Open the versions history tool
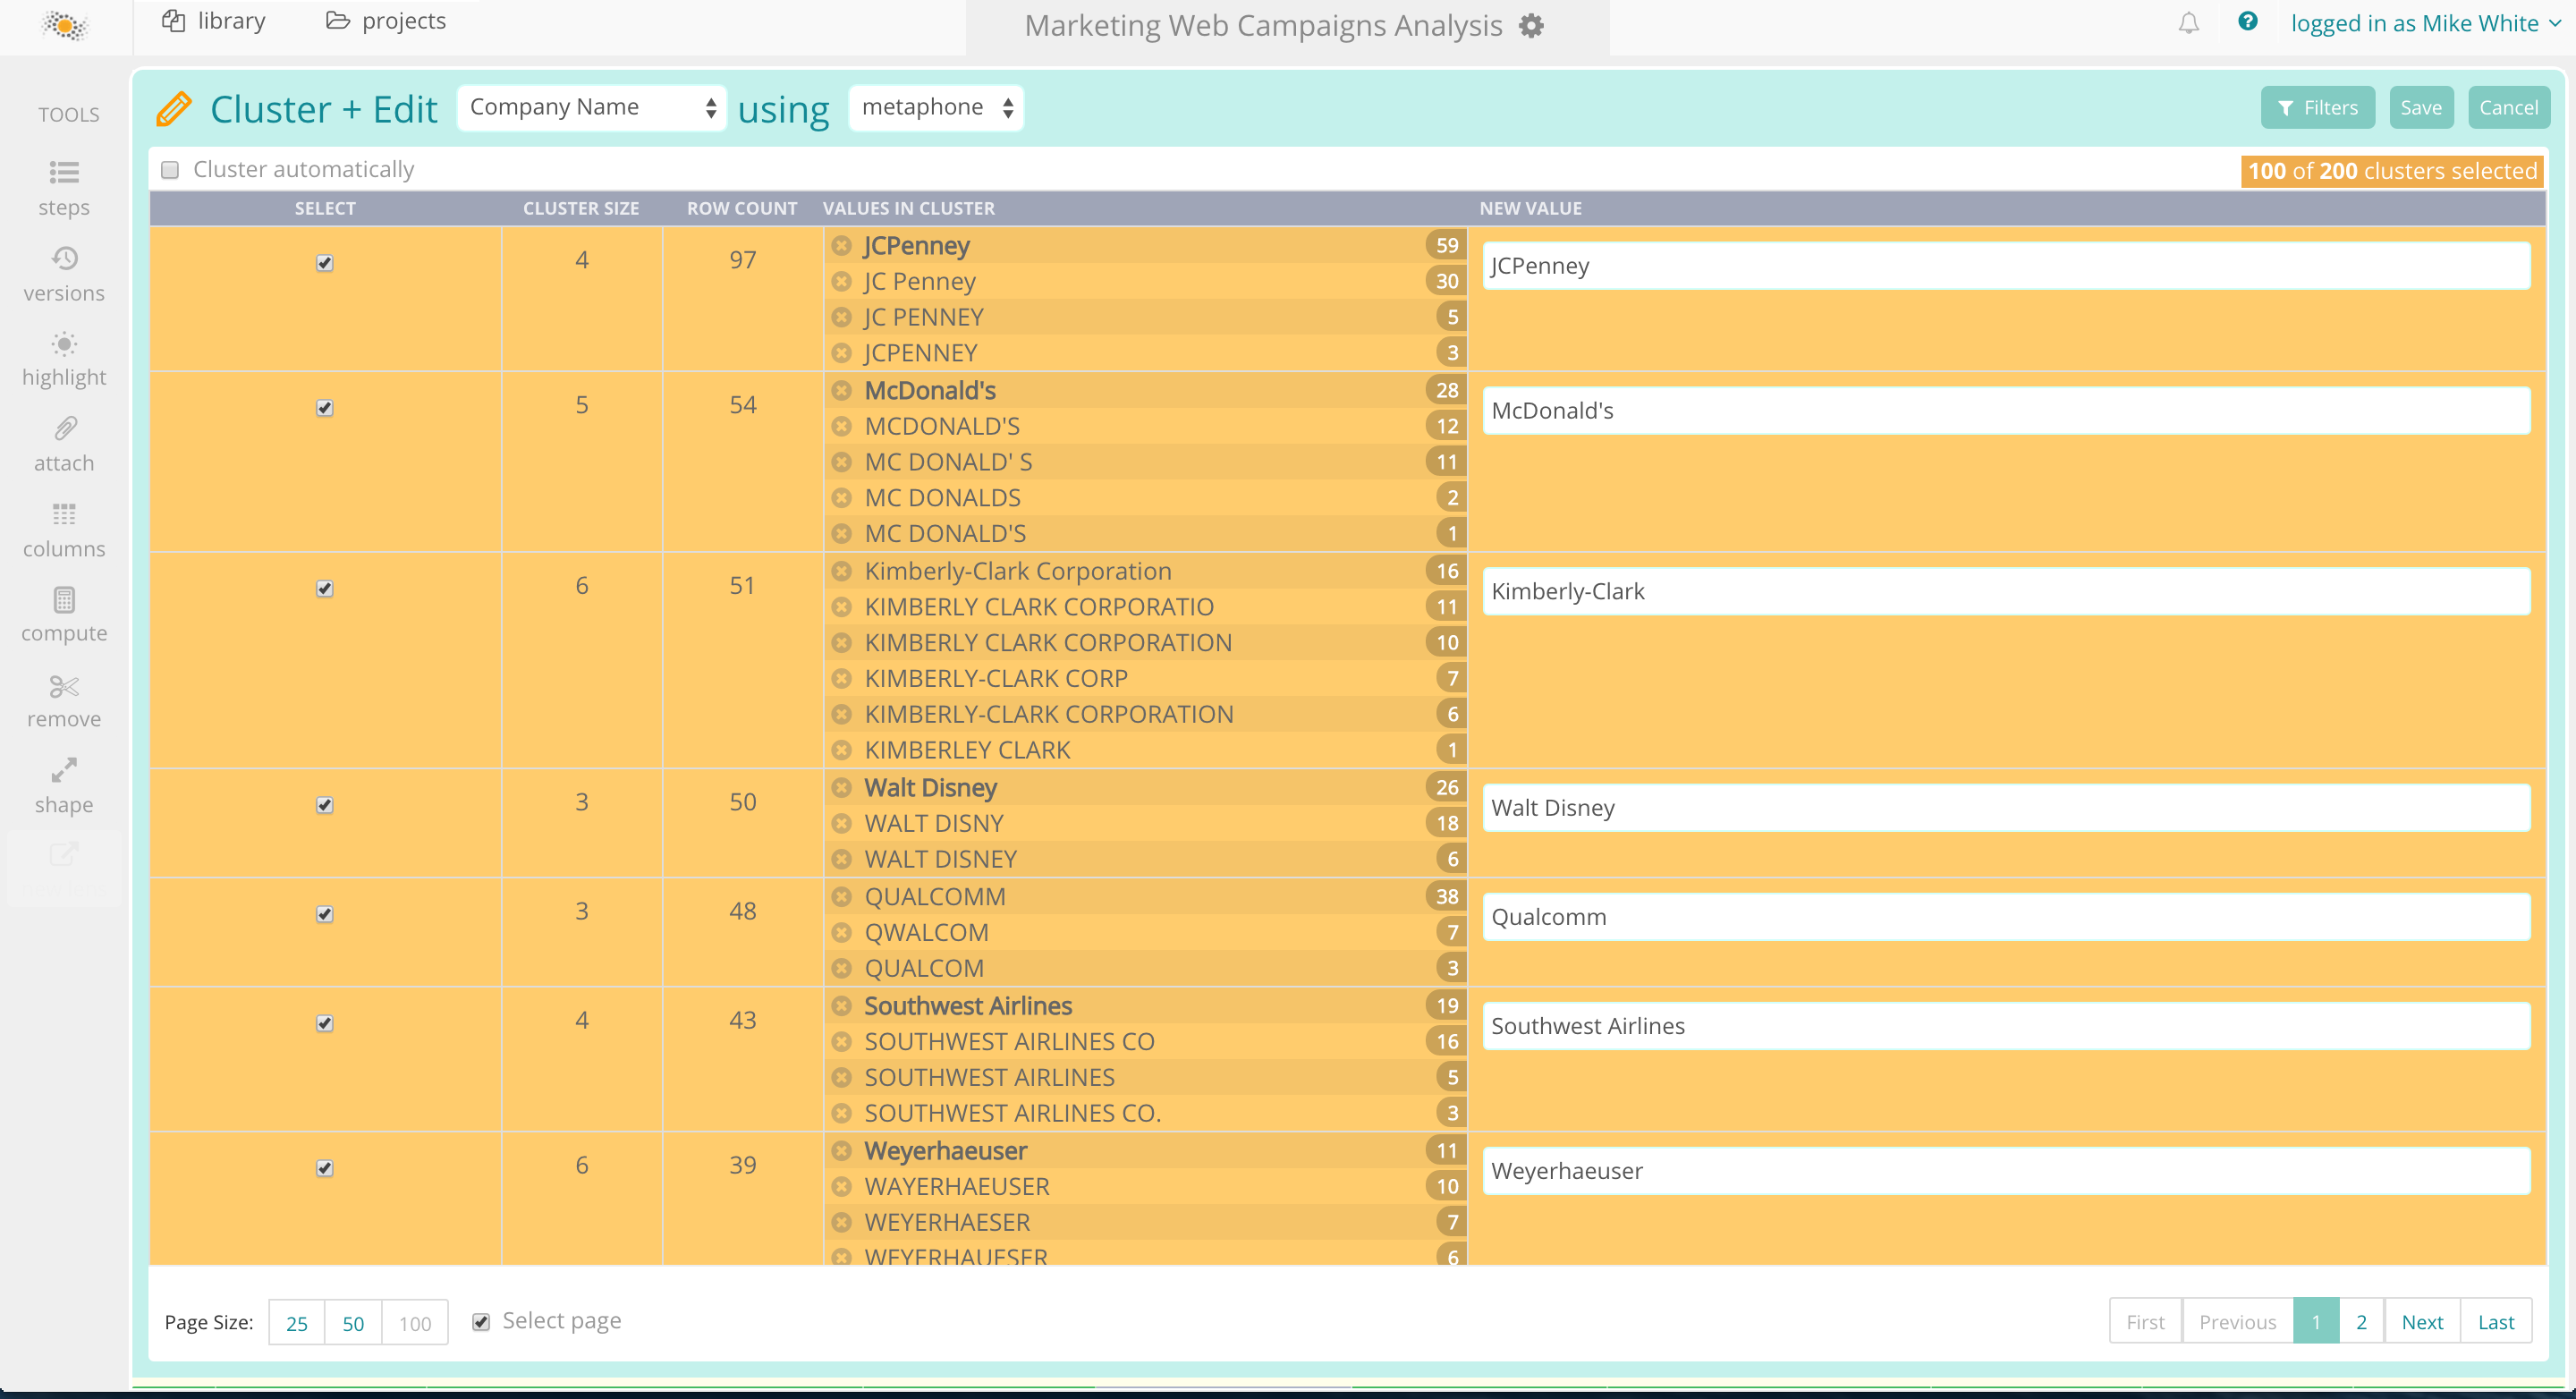 (x=64, y=274)
